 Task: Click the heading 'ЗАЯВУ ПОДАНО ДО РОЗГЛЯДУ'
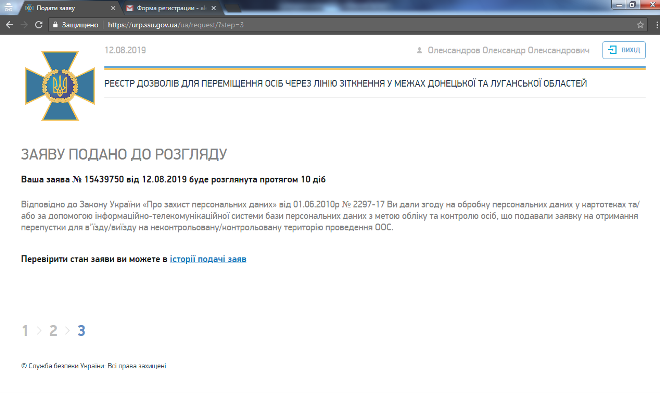(x=124, y=154)
